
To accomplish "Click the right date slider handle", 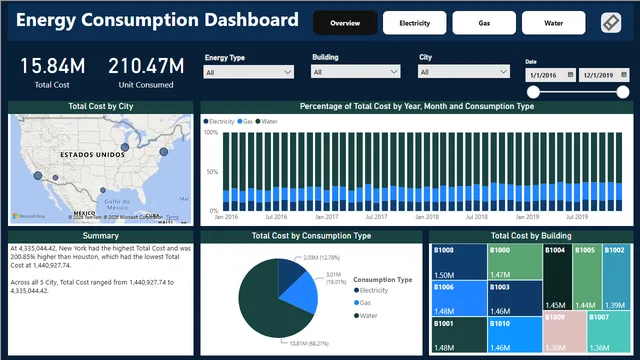I will [x=623, y=92].
